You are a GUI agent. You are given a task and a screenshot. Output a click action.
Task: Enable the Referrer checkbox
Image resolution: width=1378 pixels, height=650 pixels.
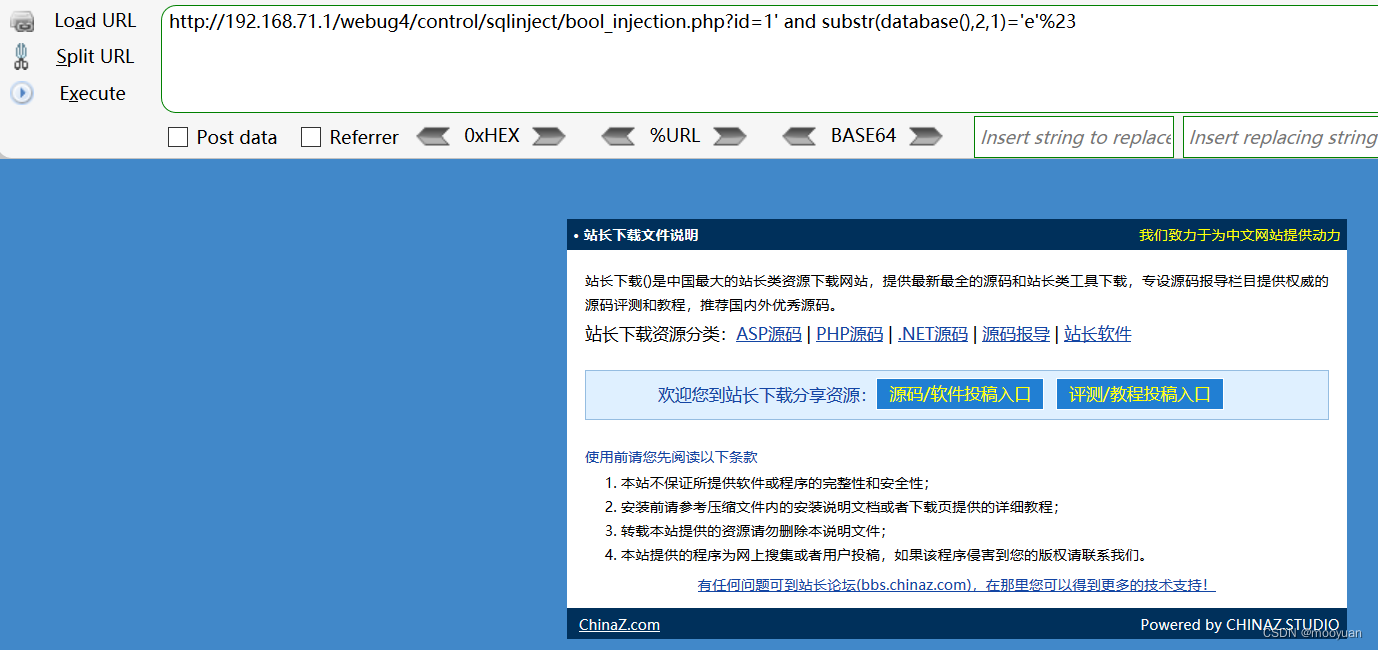(x=311, y=137)
